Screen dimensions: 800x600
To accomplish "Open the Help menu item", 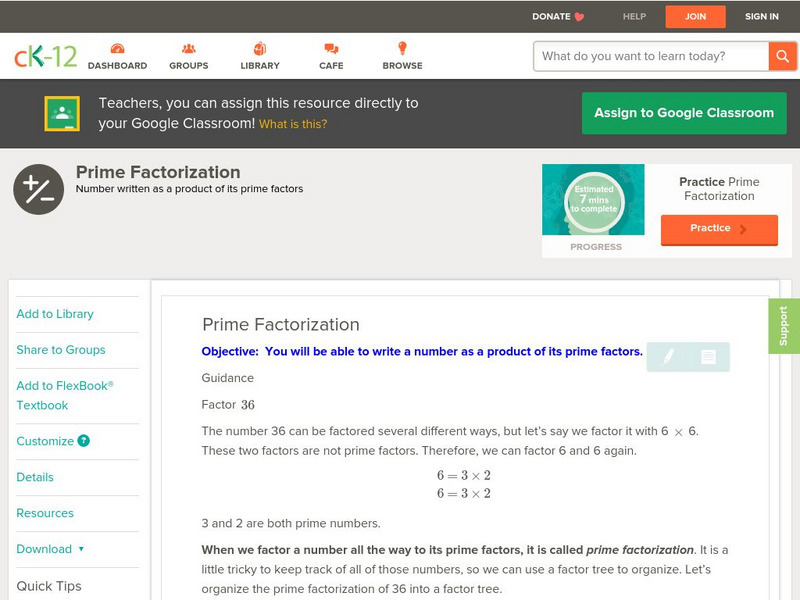I will pyautogui.click(x=634, y=16).
